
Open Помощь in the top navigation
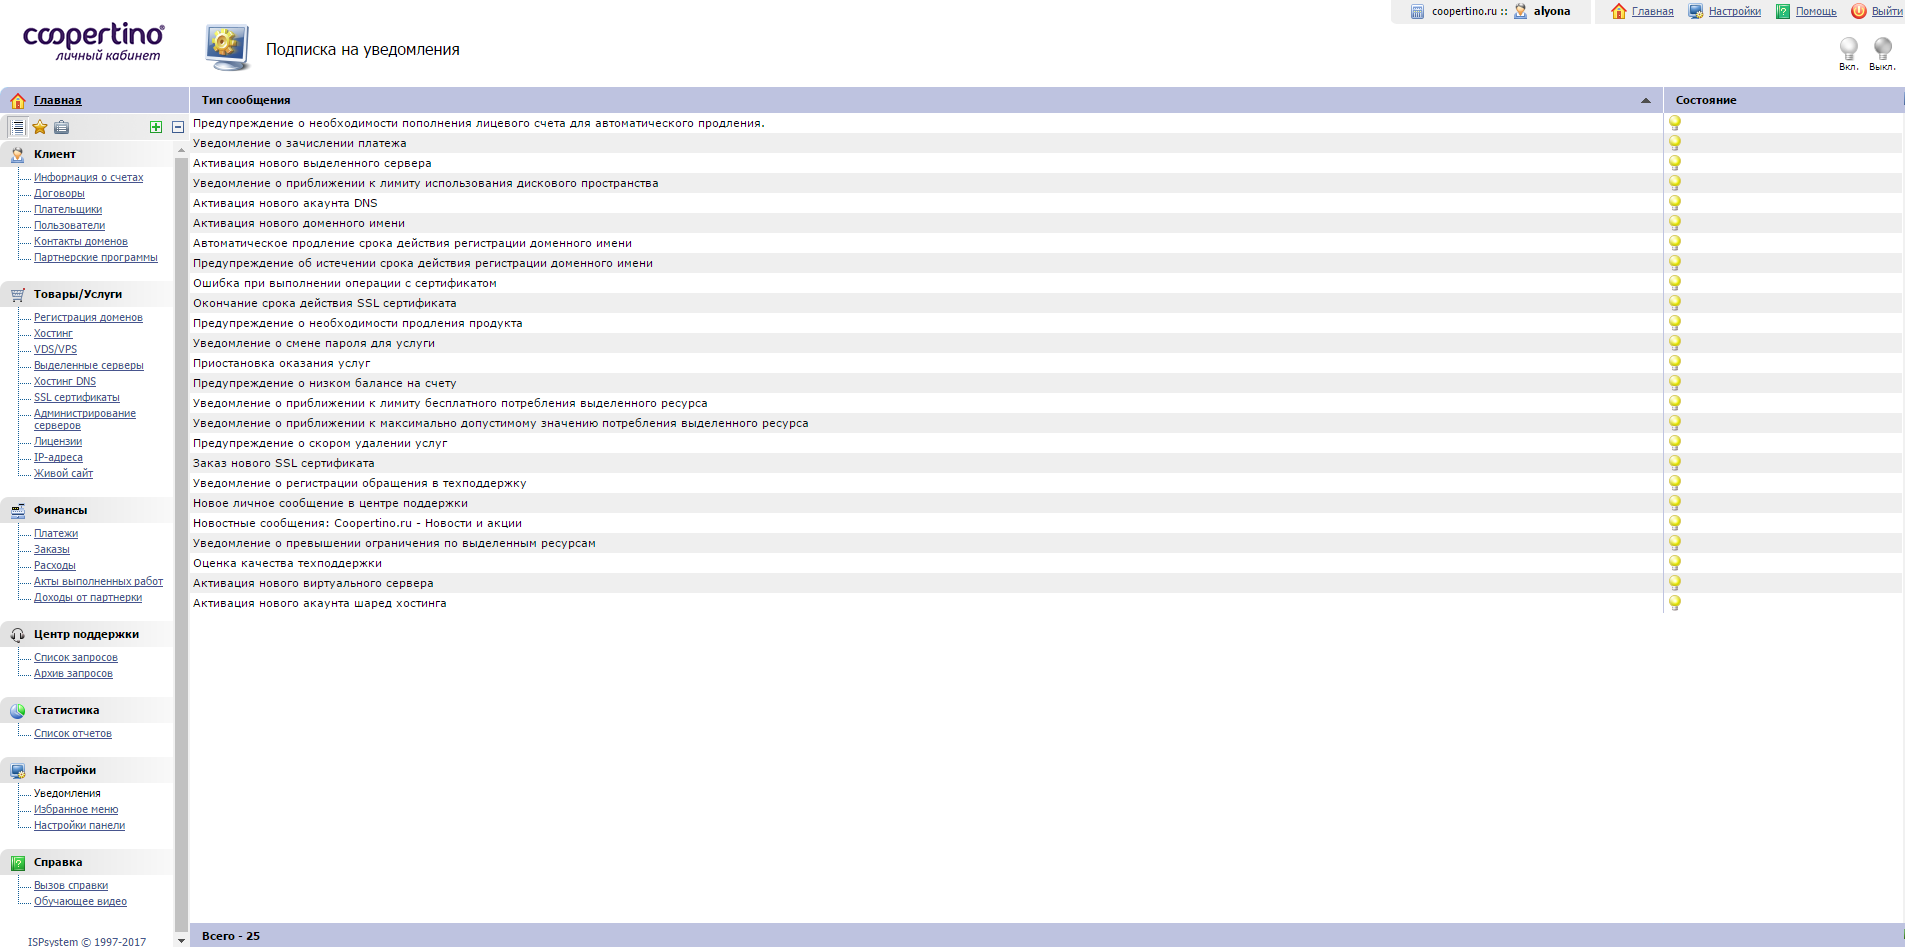tap(1816, 12)
